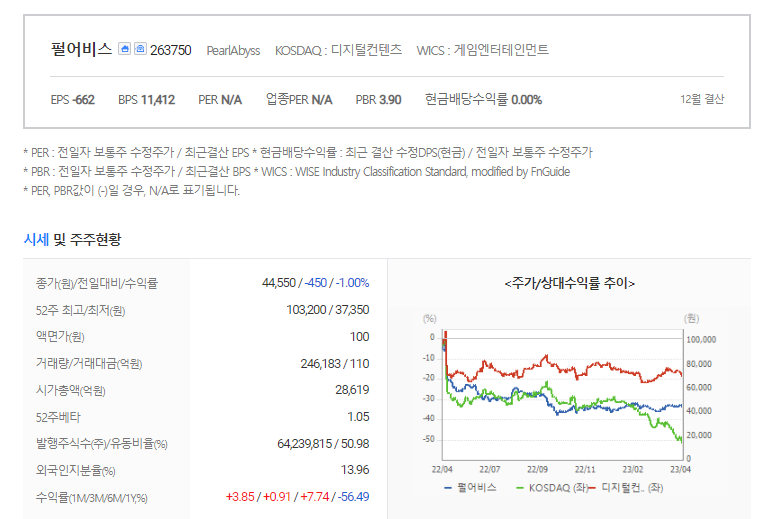The image size is (762, 519).
Task: Select trading volume 246,183 / 110
Action: 335,363
